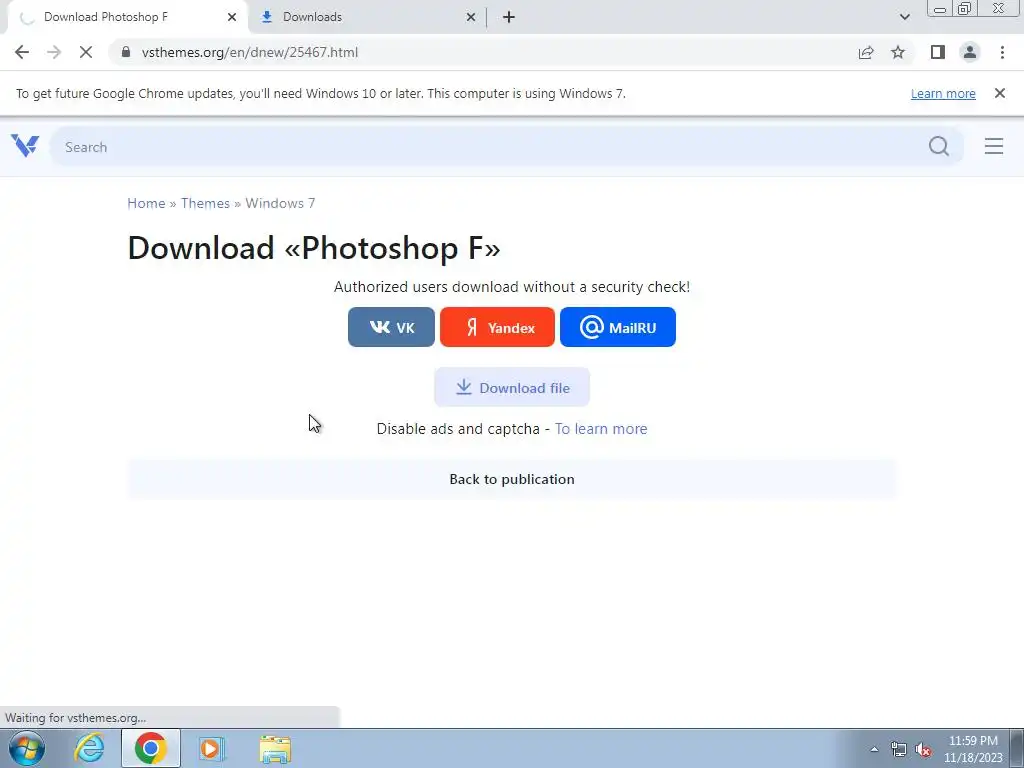Close the Download Photoshop F tab
The width and height of the screenshot is (1024, 768).
click(x=232, y=17)
